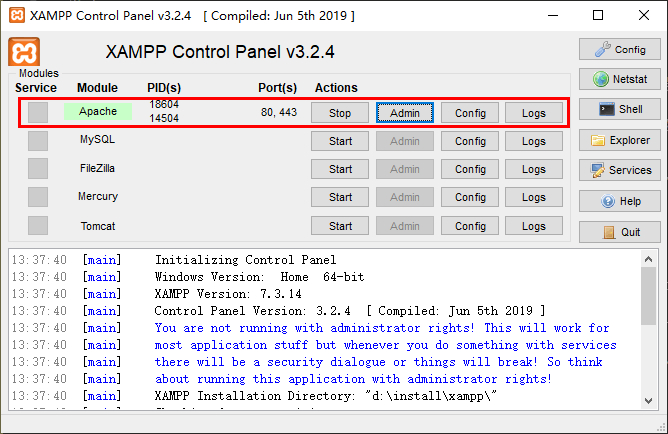668x434 pixels.
Task: Open FileZilla Config menu
Action: click(x=470, y=169)
